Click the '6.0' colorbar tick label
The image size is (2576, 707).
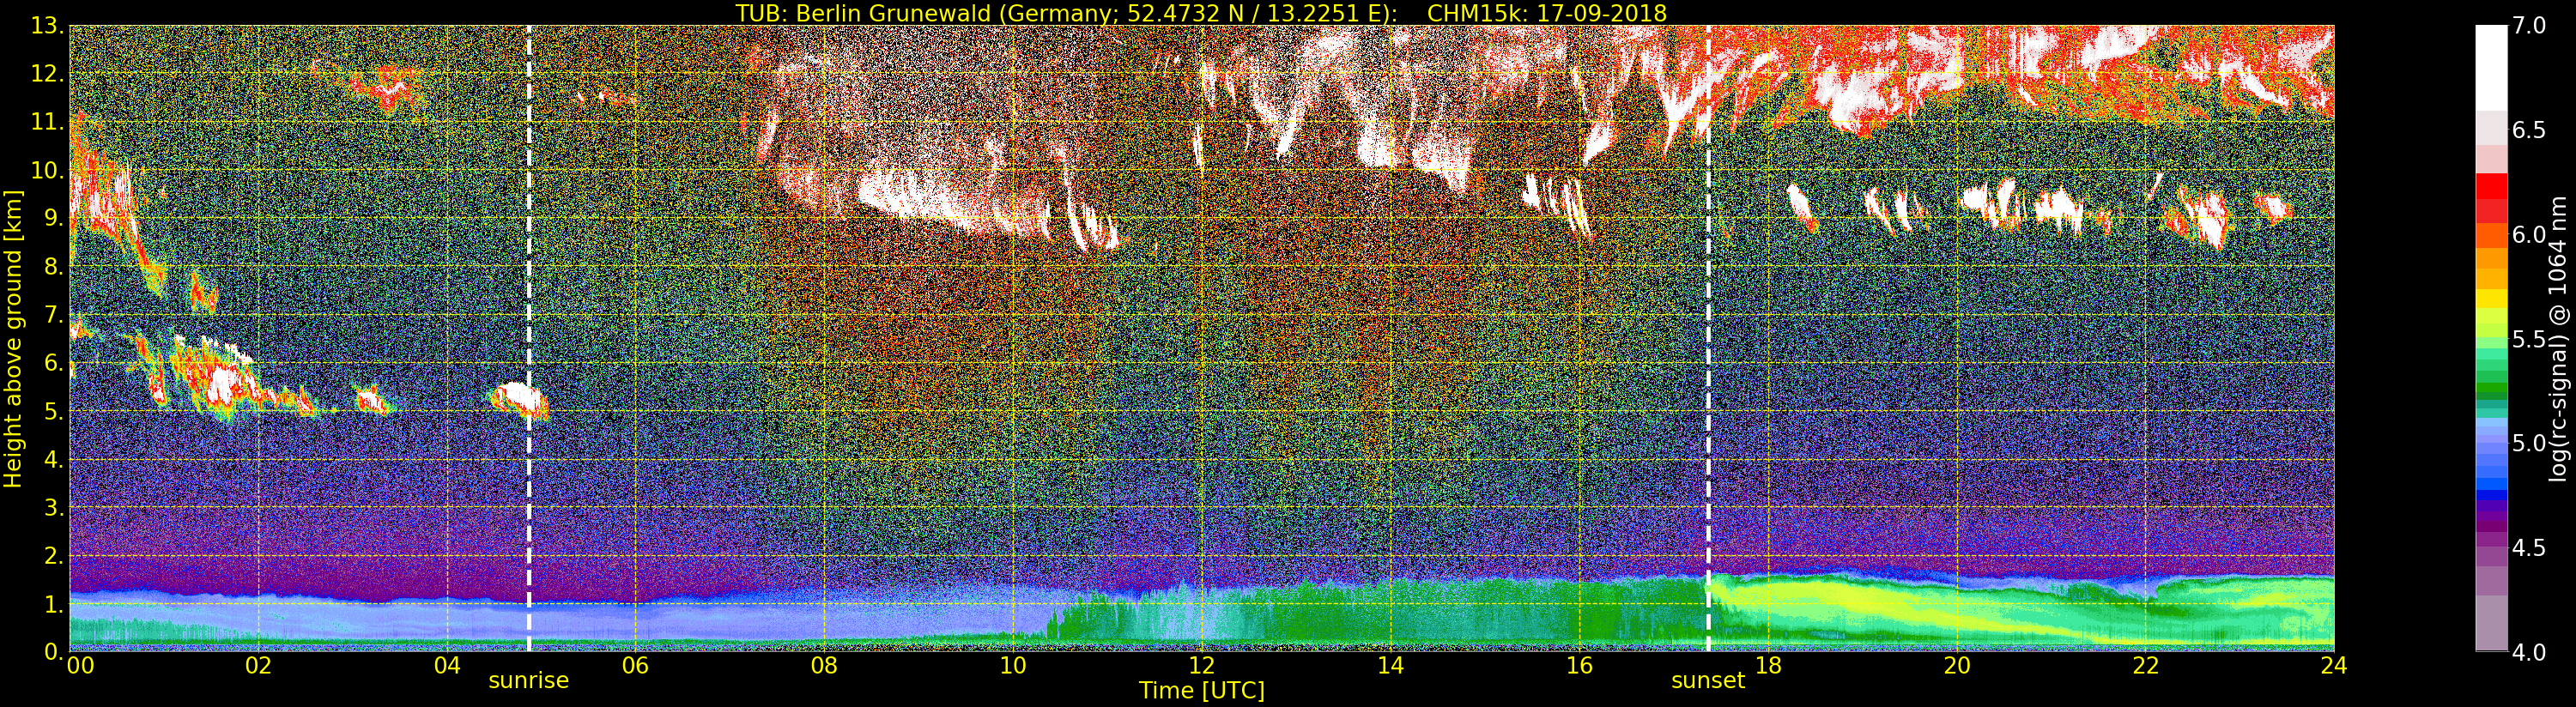tap(2528, 234)
